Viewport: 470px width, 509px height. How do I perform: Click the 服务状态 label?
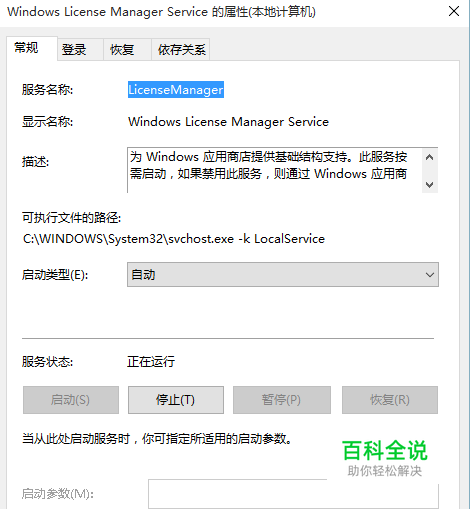tap(47, 362)
